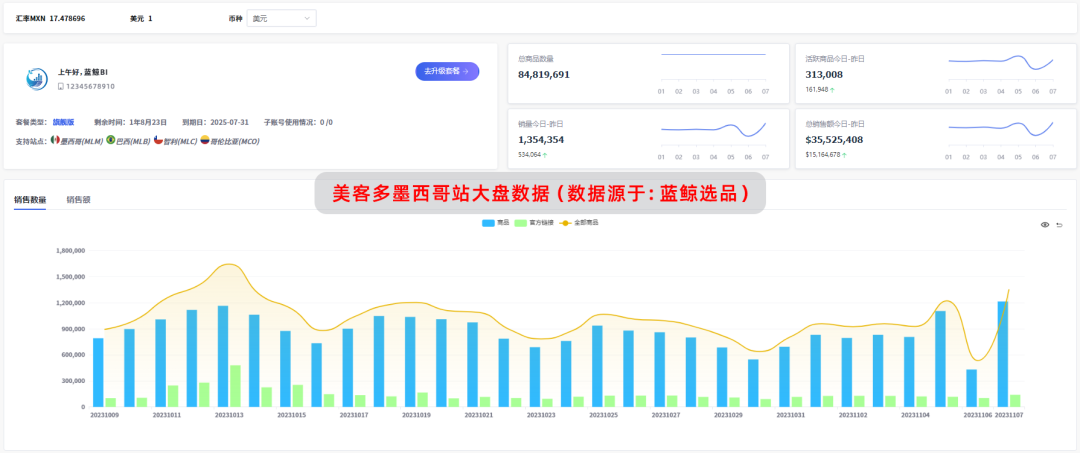Click the Mexico flag icon for 墨西哥(MLM)

click(55, 140)
